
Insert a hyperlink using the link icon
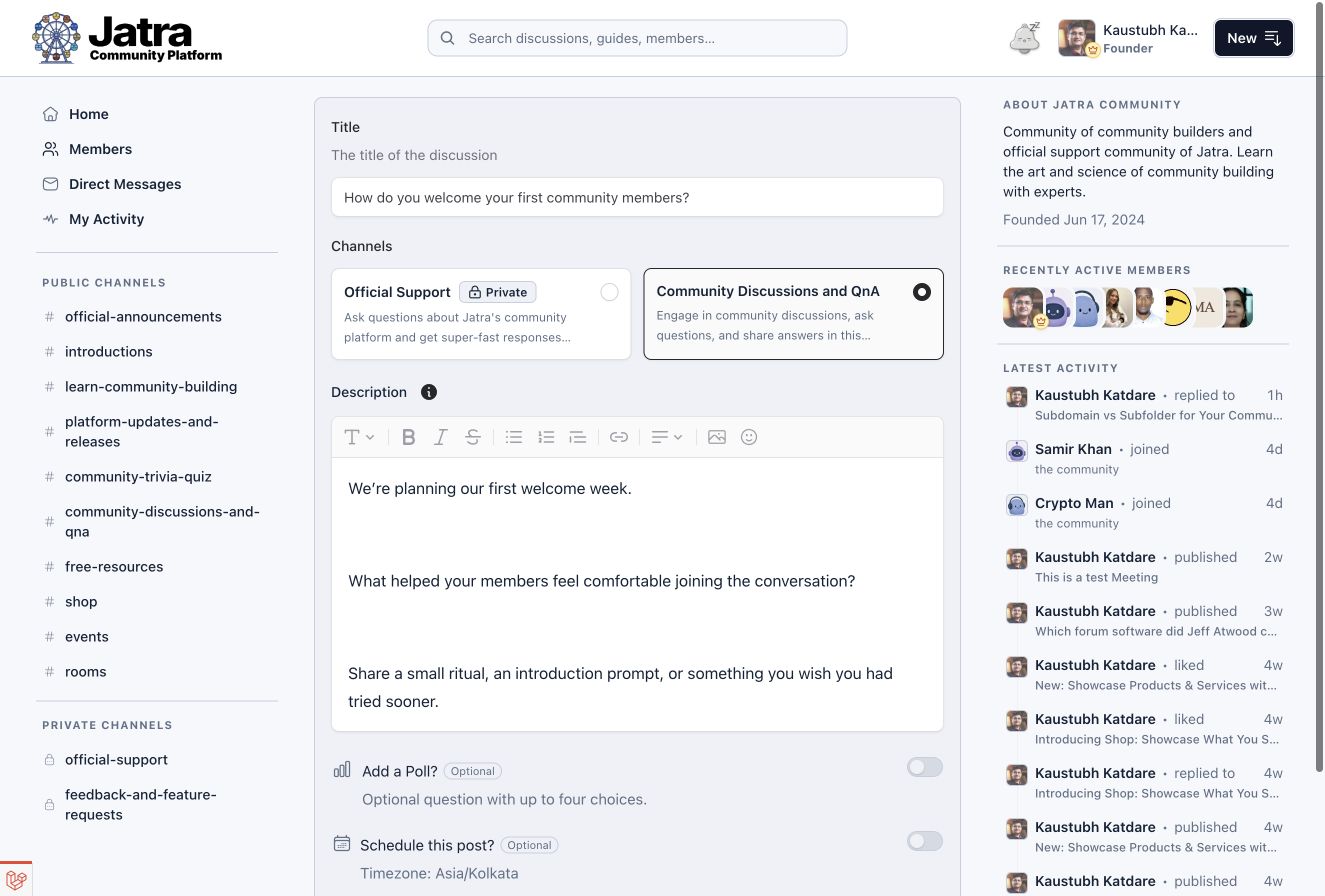619,437
